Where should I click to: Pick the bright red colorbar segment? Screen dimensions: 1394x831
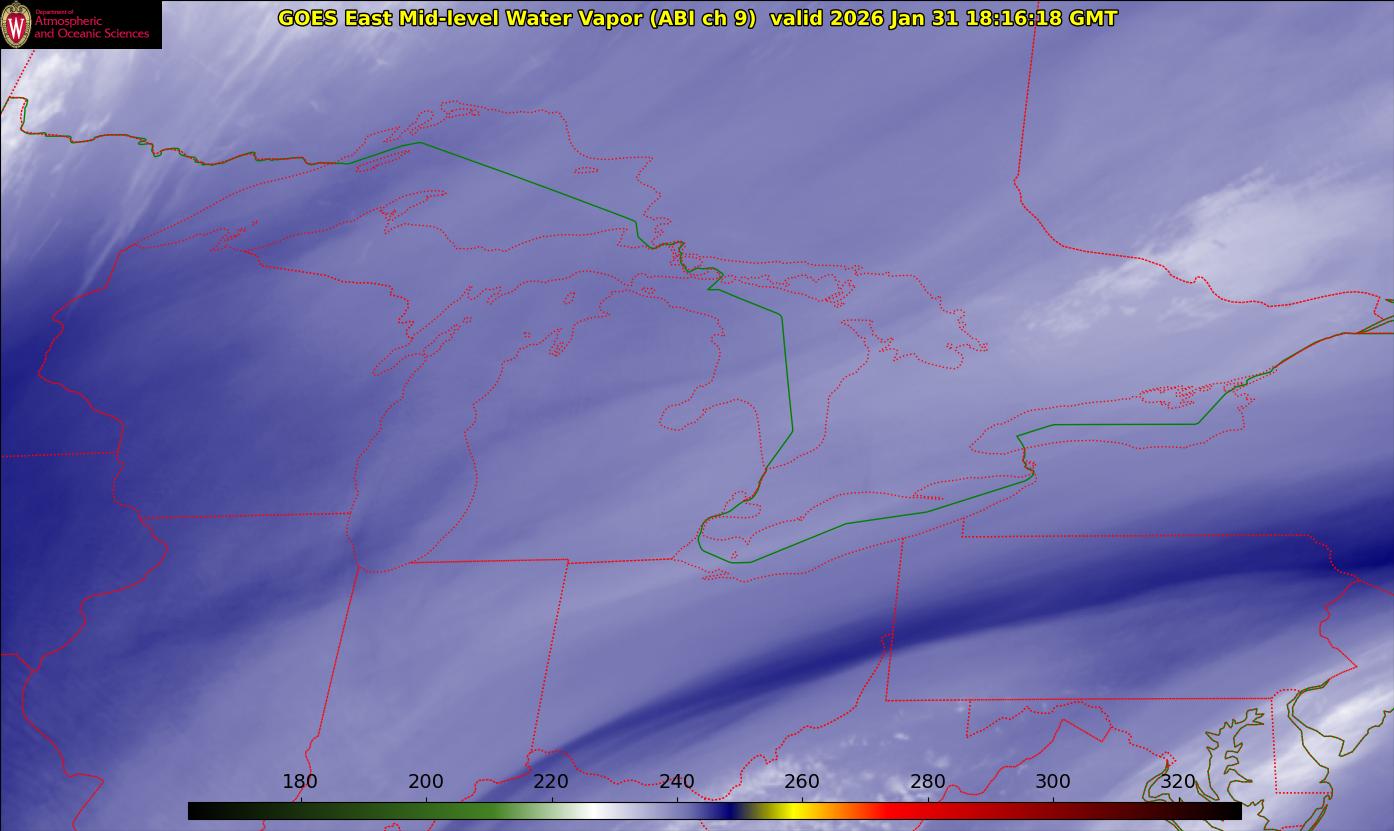coord(900,811)
